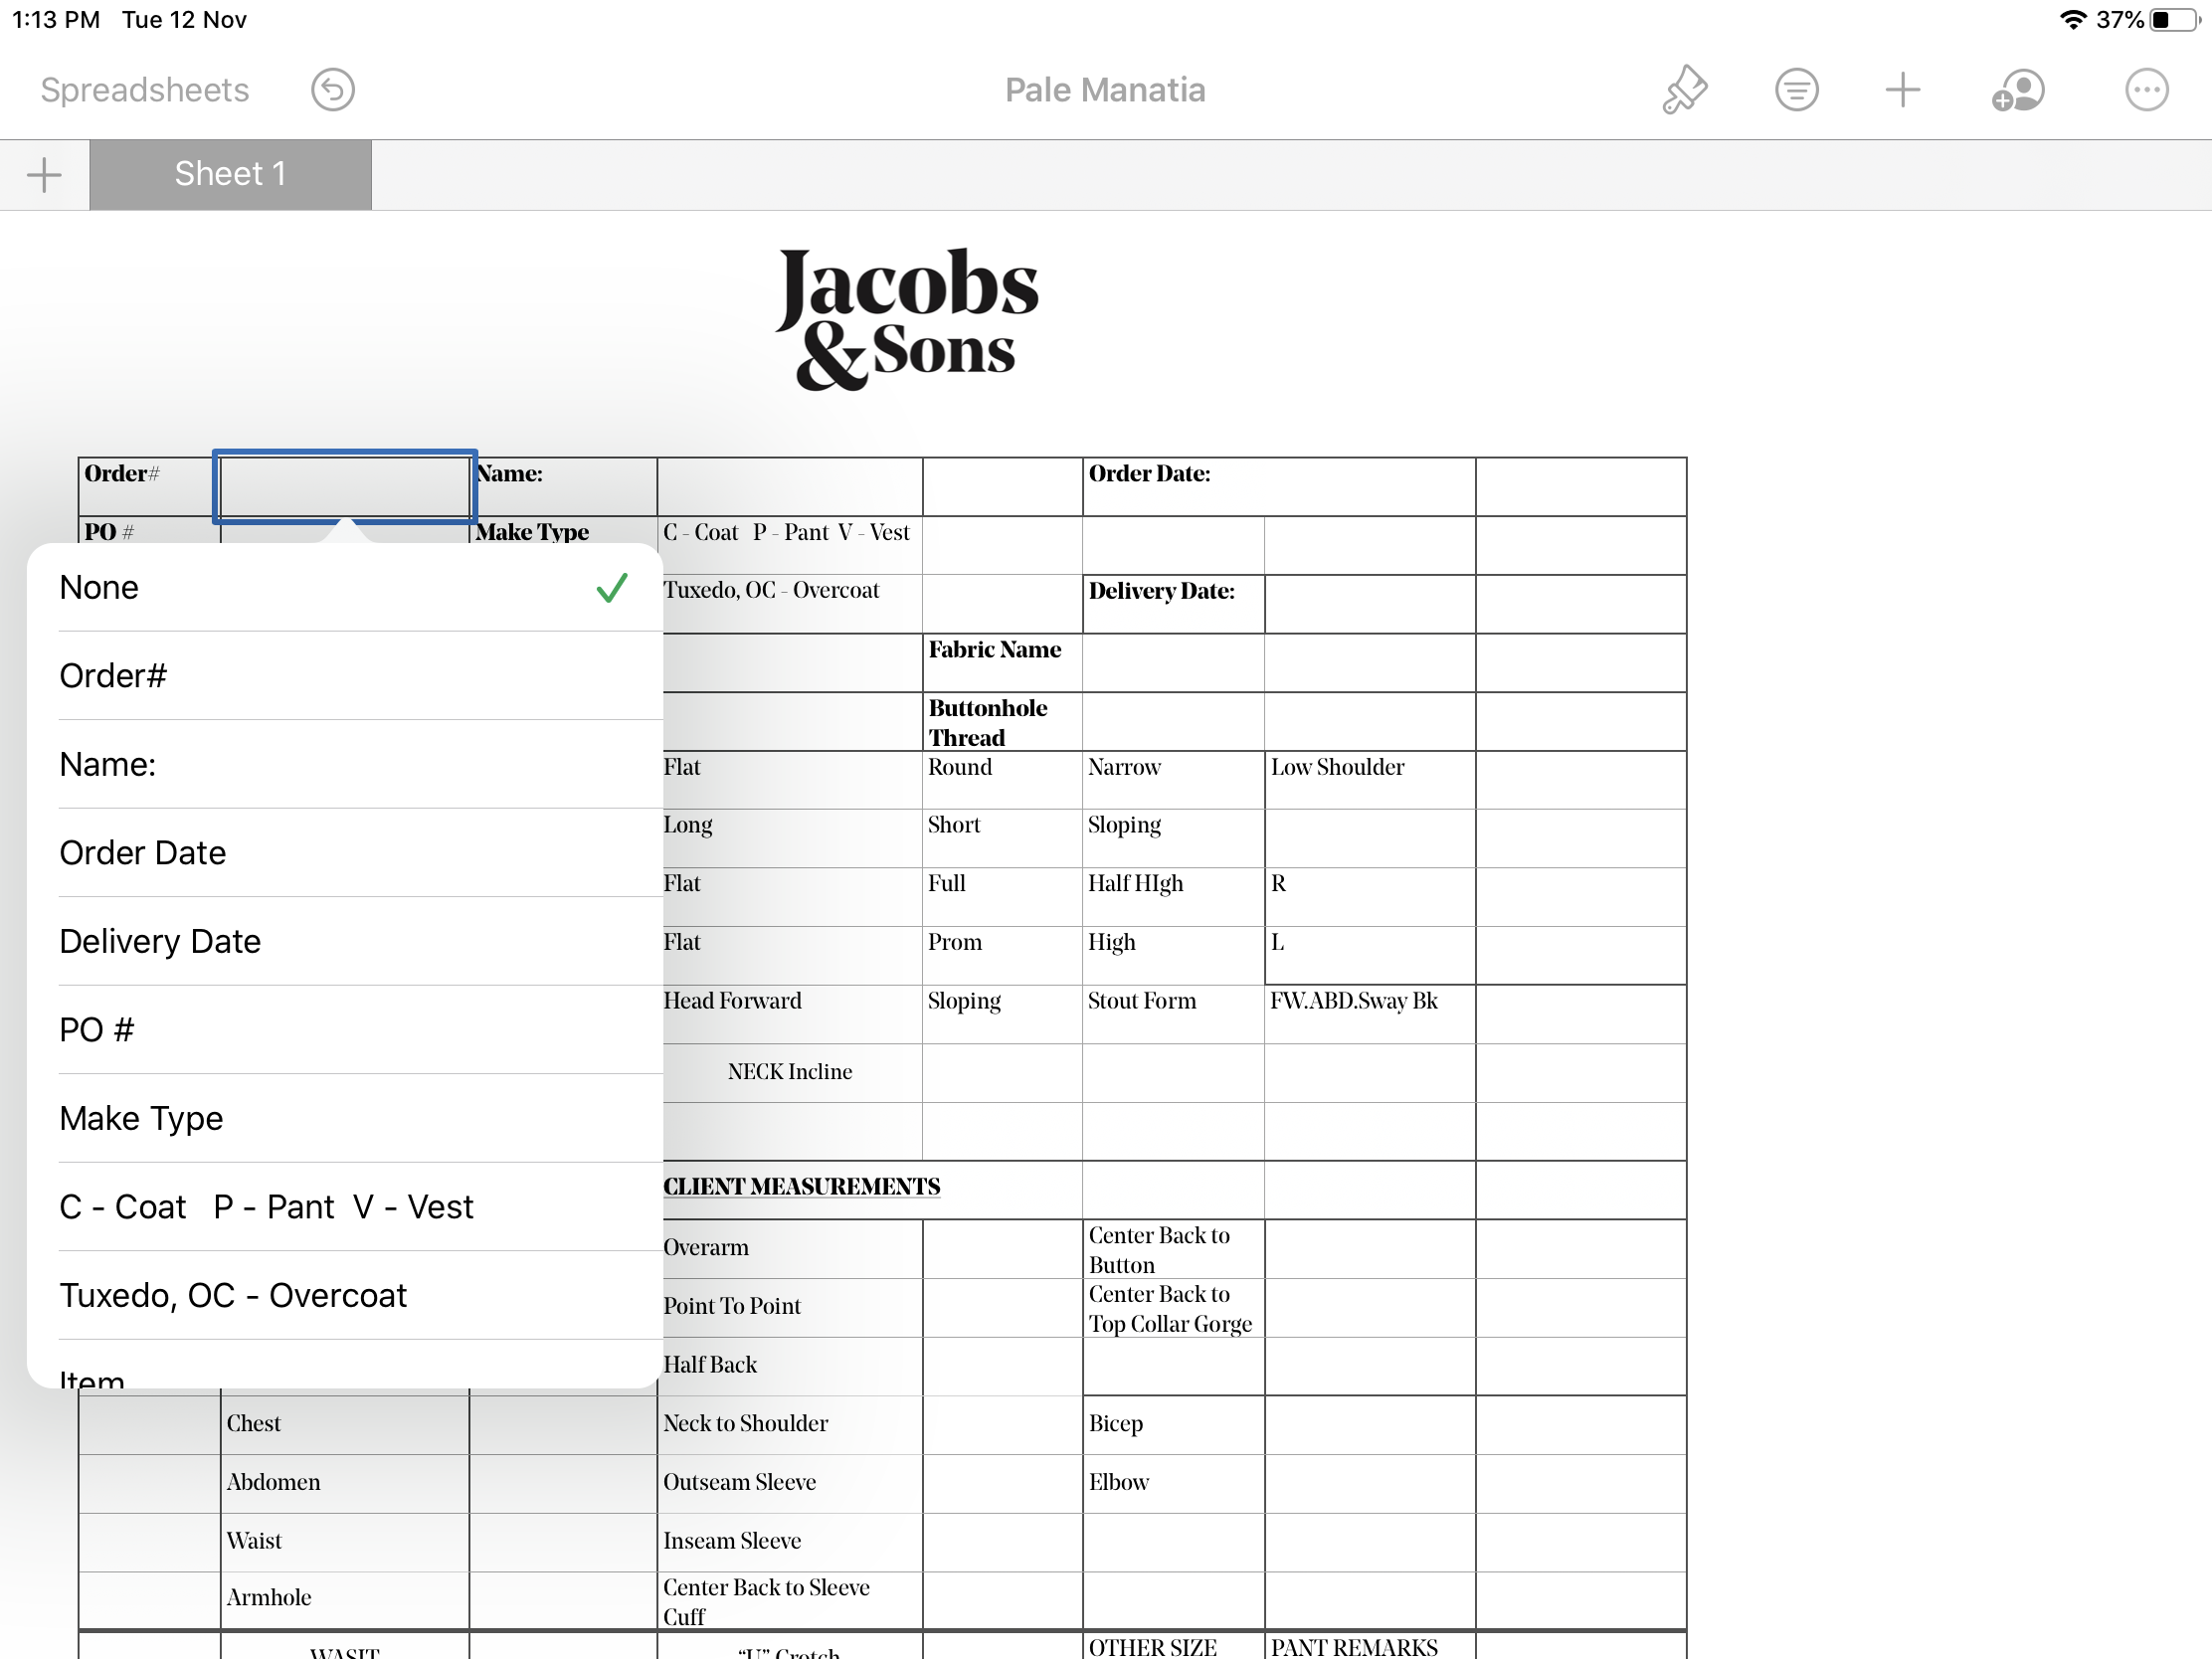This screenshot has width=2212, height=1659.
Task: Open the Format paintbrush panel
Action: click(x=1685, y=90)
